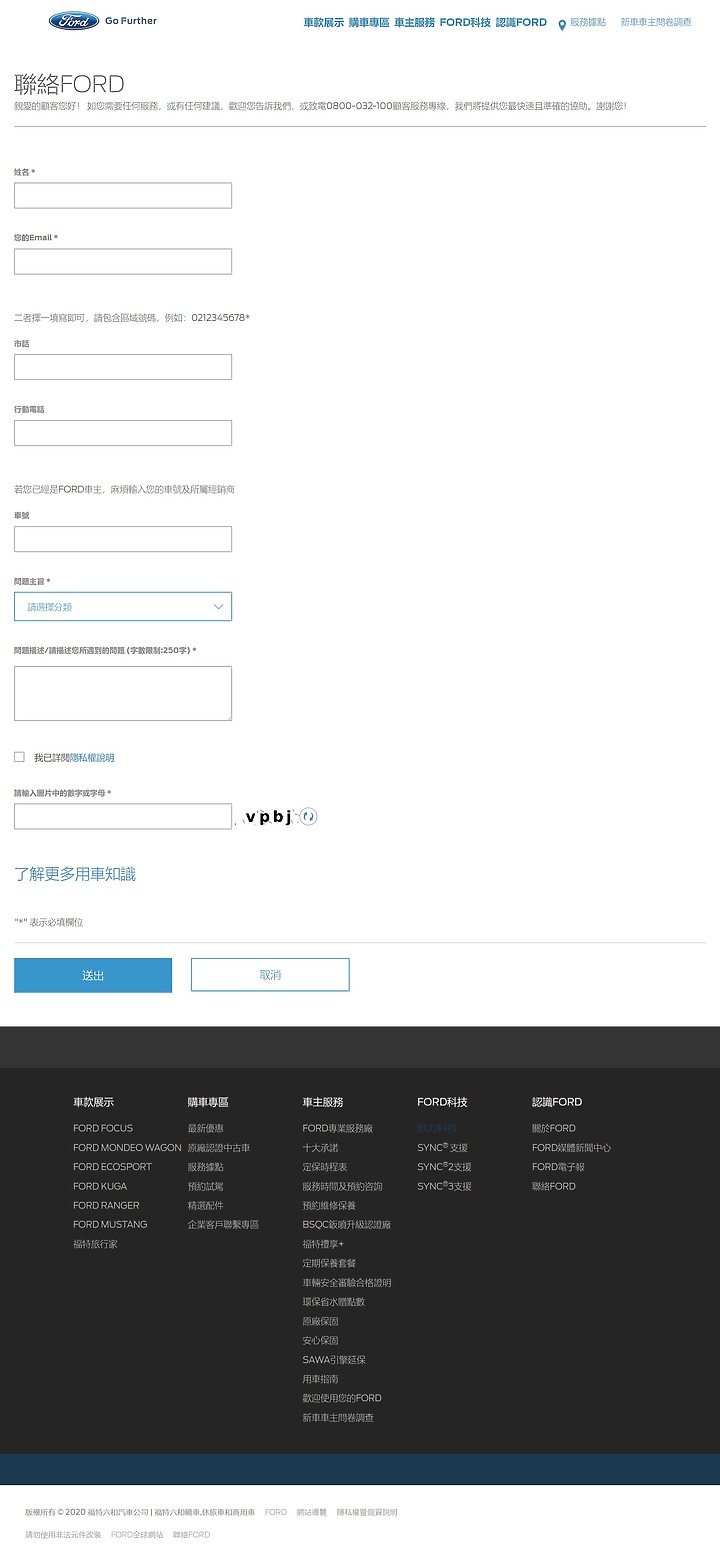
Task: Click the captcha text input field
Action: (x=123, y=817)
